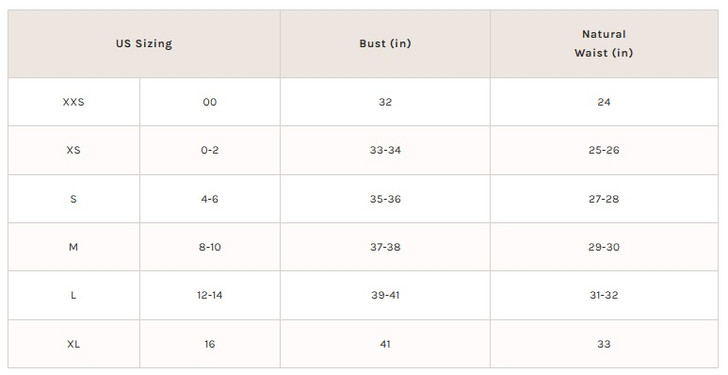This screenshot has height=375, width=728.
Task: Click the 0-2 numeric size cell
Action: coord(210,150)
